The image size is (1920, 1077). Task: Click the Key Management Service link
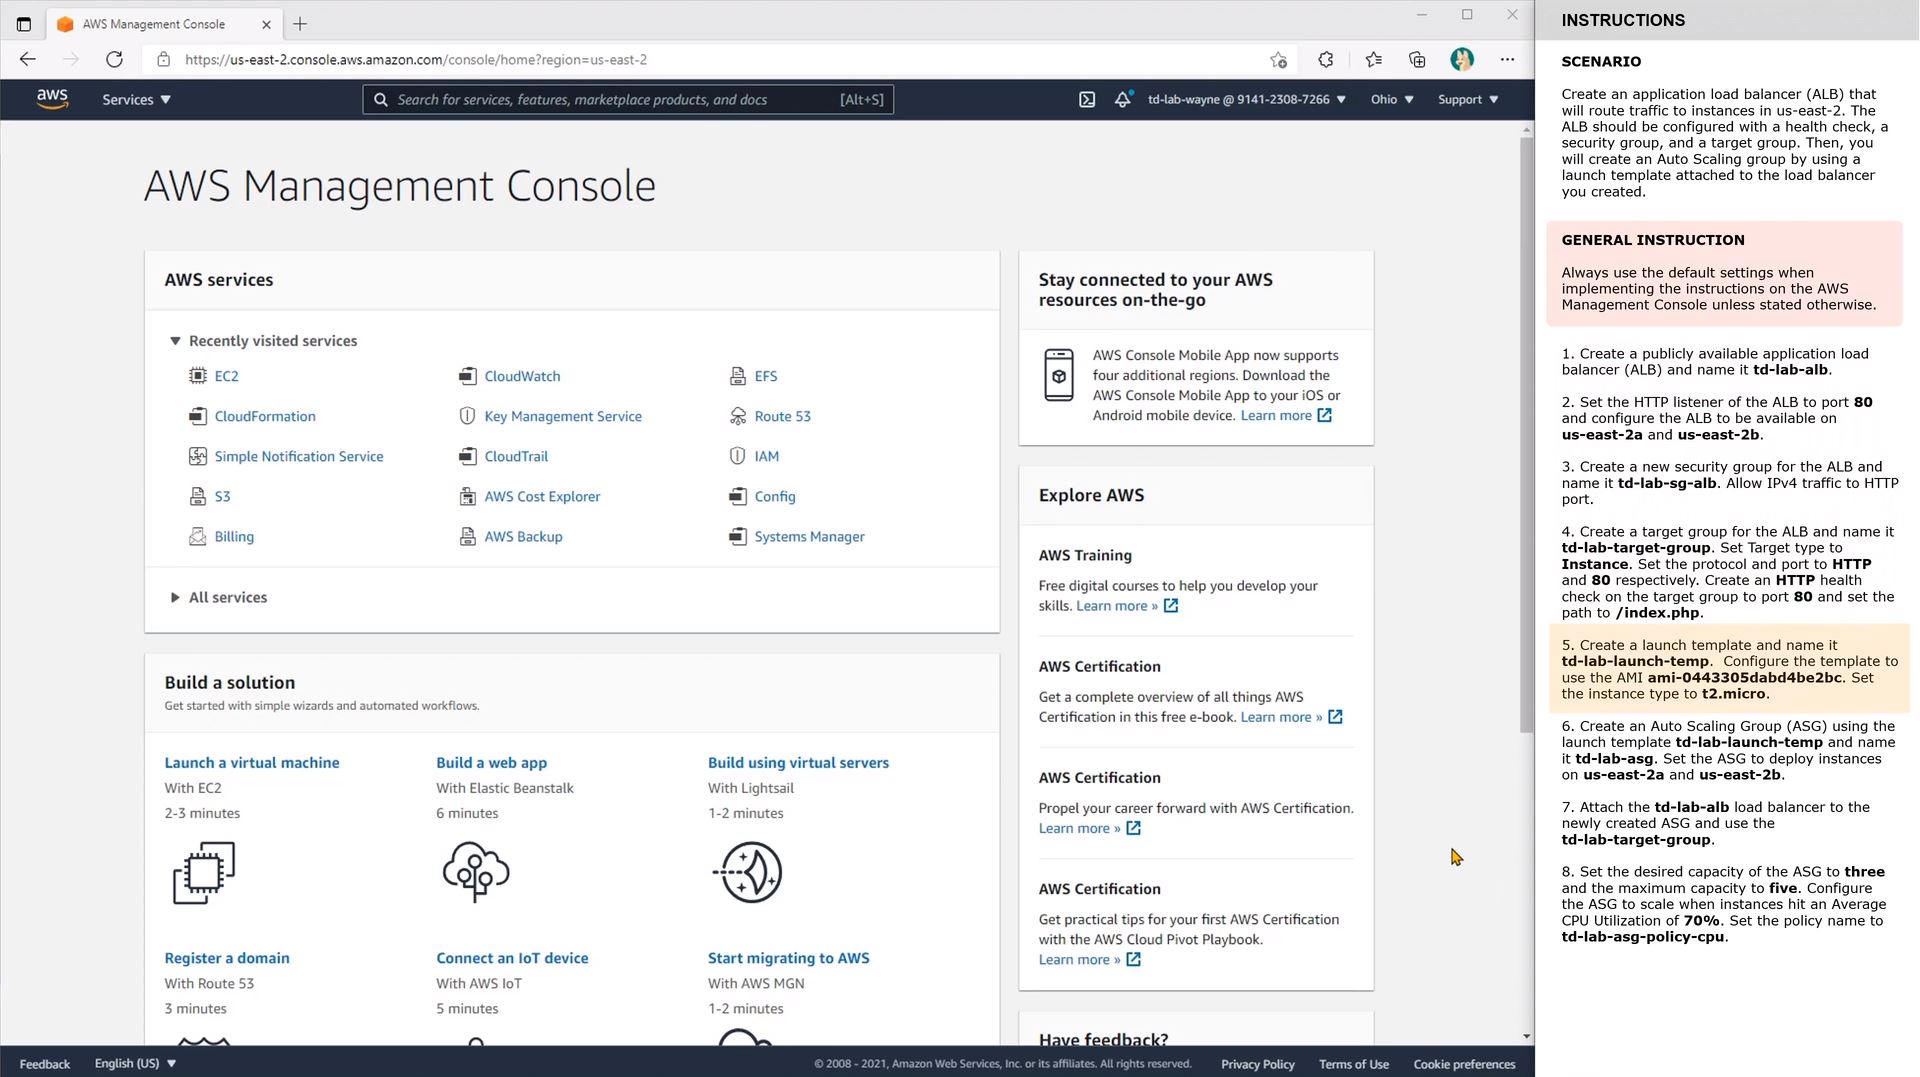pos(563,416)
